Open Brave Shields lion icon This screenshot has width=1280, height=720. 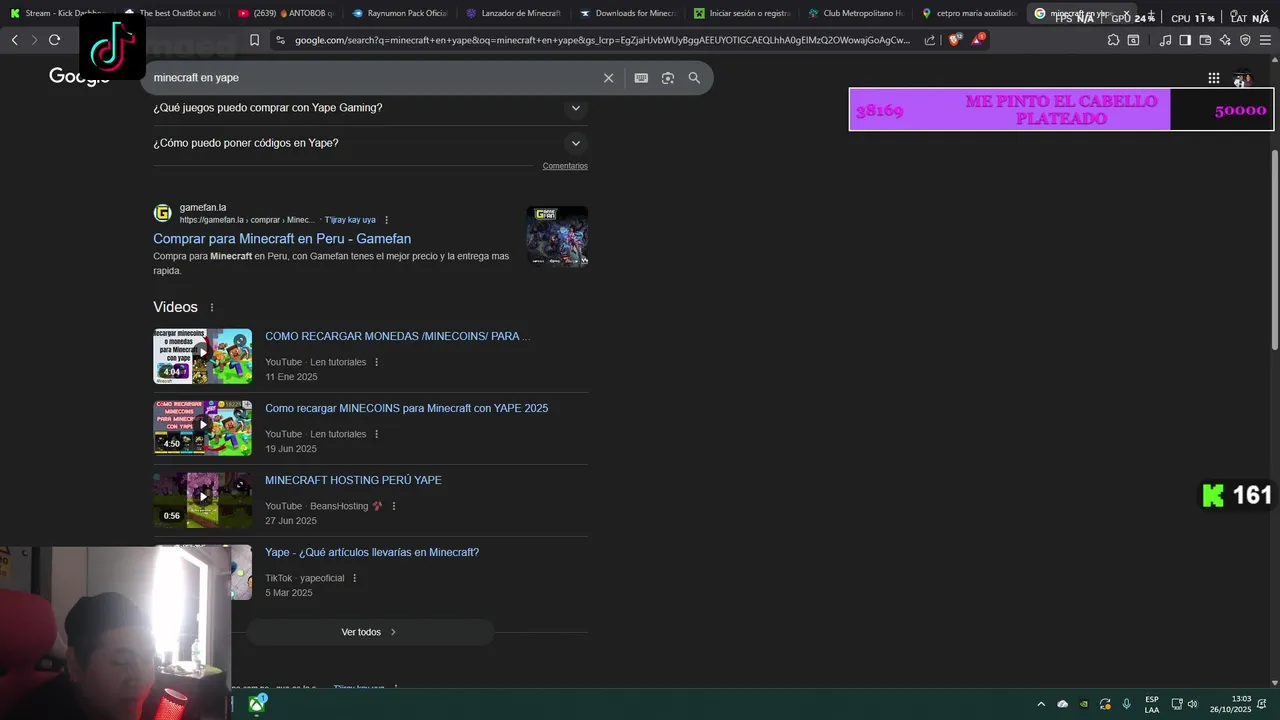click(x=954, y=40)
